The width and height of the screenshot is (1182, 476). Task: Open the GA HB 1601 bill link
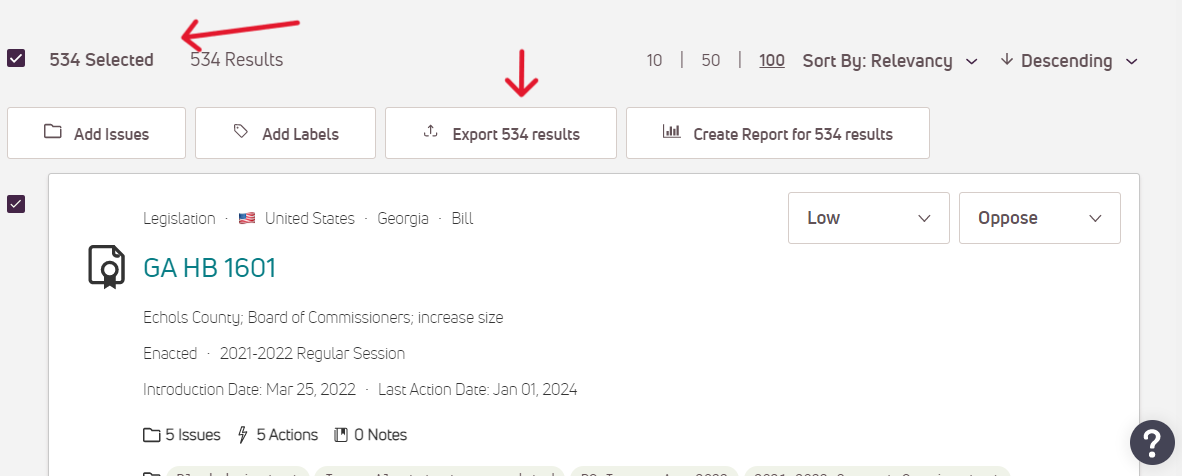pyautogui.click(x=210, y=268)
